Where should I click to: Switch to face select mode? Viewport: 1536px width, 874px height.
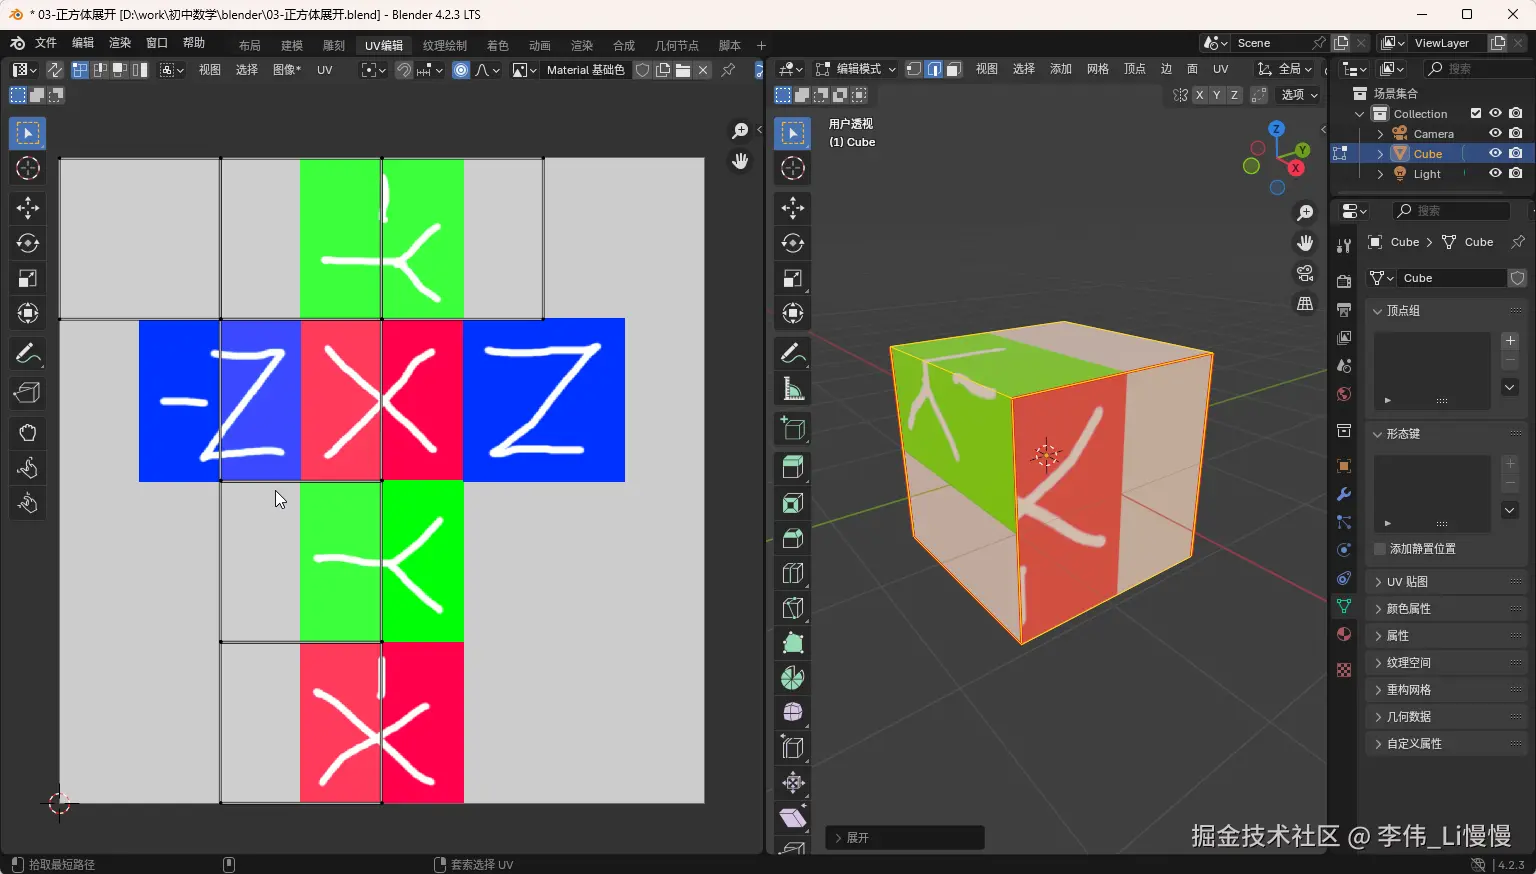[954, 69]
